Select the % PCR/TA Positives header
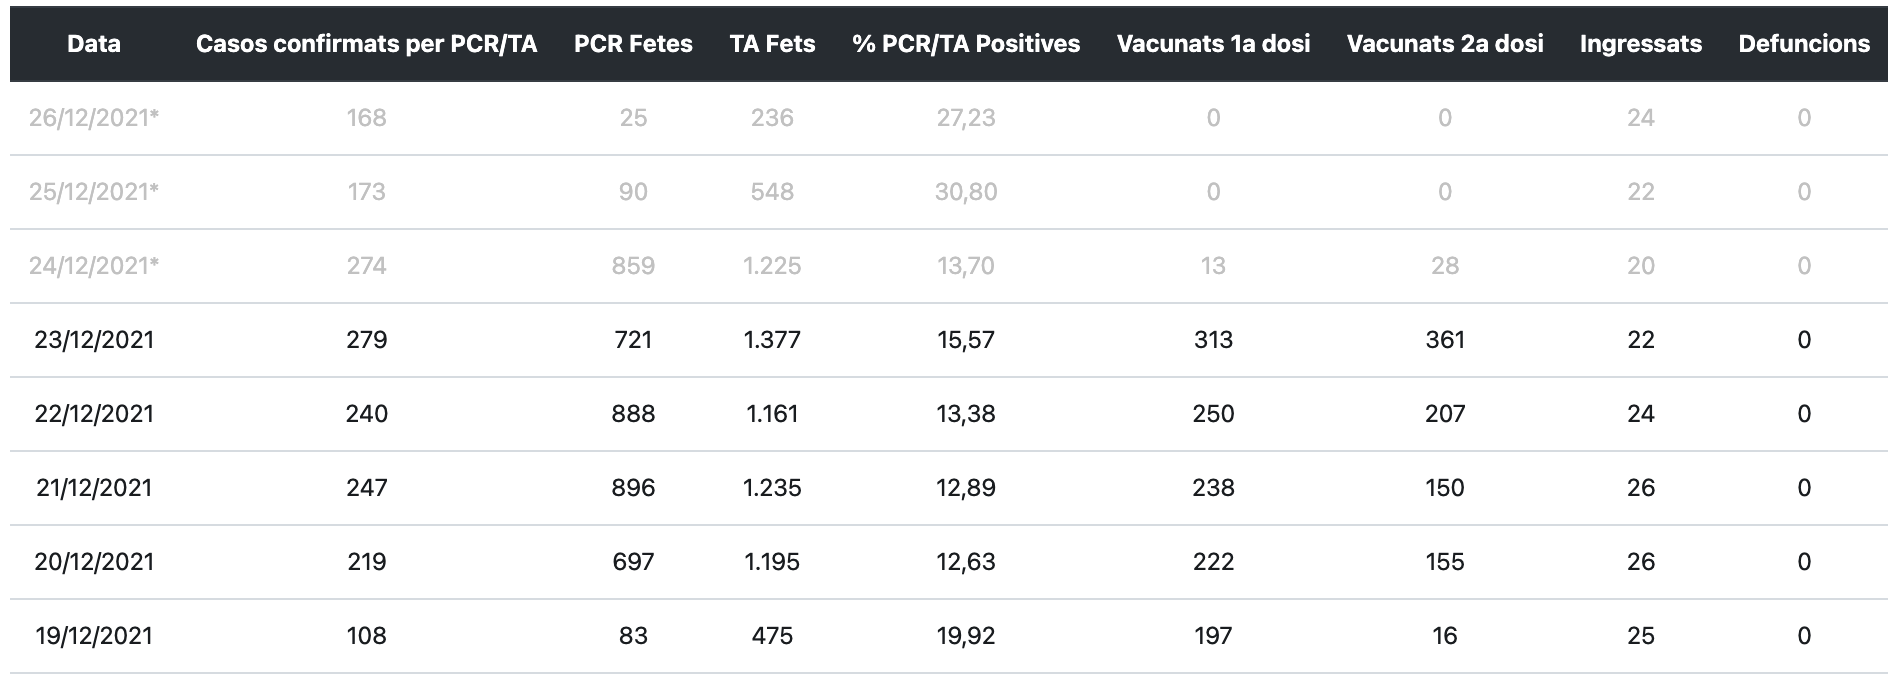Image resolution: width=1898 pixels, height=680 pixels. tap(966, 44)
